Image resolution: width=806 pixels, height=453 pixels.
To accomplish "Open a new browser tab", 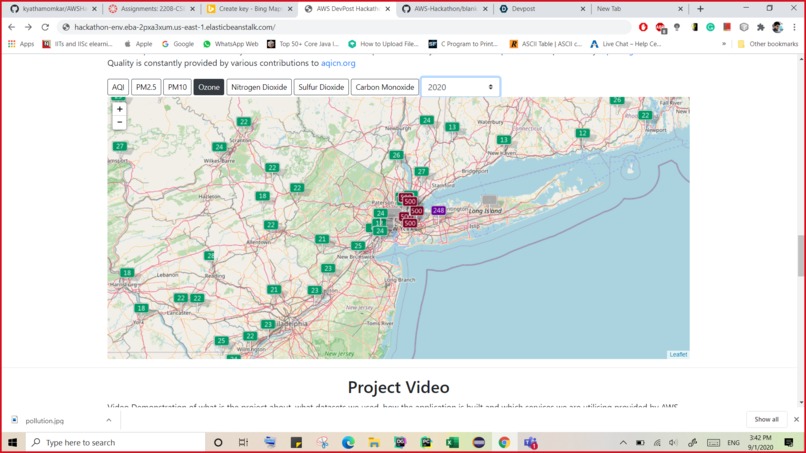I will 700,9.
